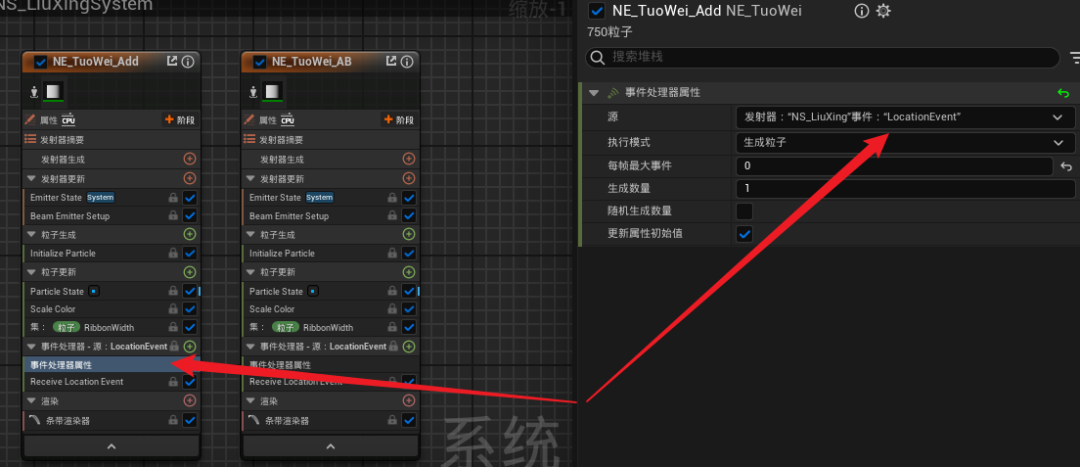
Task: Toggle NE_TuoWei_Add emitter enabled checkbox on node
Action: click(41, 61)
